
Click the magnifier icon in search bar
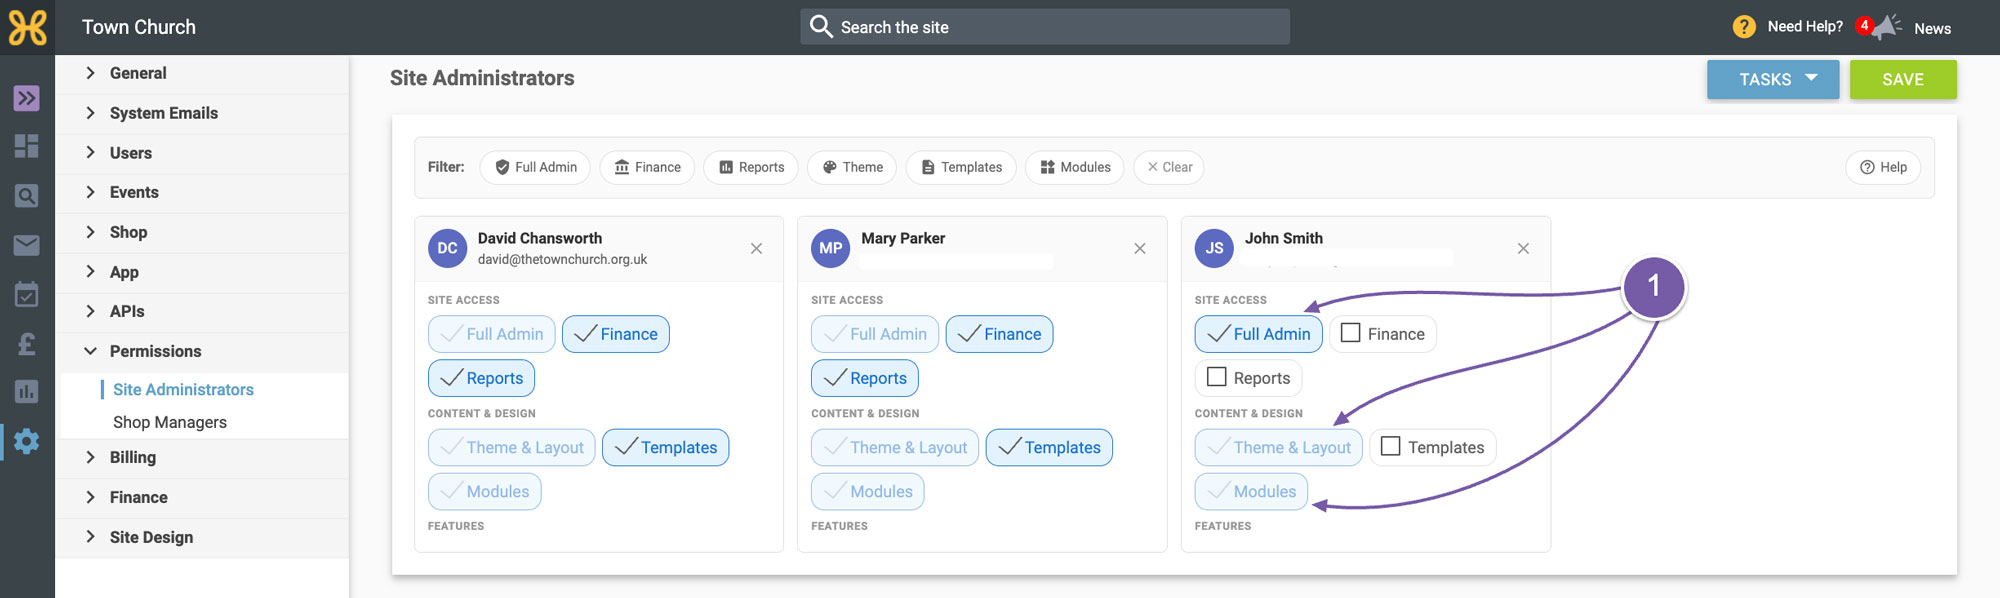[x=821, y=27]
